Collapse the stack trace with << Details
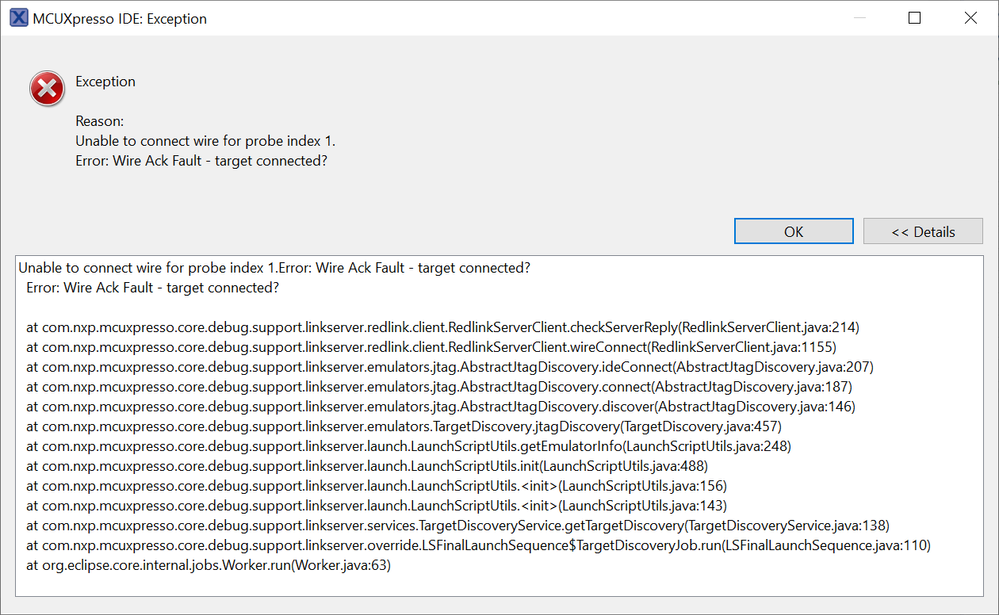This screenshot has height=615, width=999. [923, 232]
